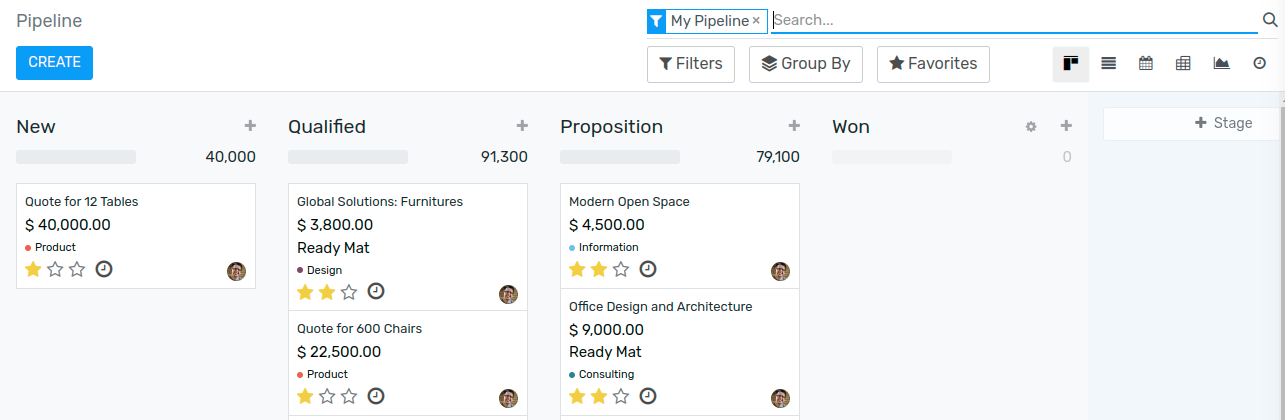Open Office Design and Architecture card
This screenshot has height=420, width=1285.
(680, 352)
